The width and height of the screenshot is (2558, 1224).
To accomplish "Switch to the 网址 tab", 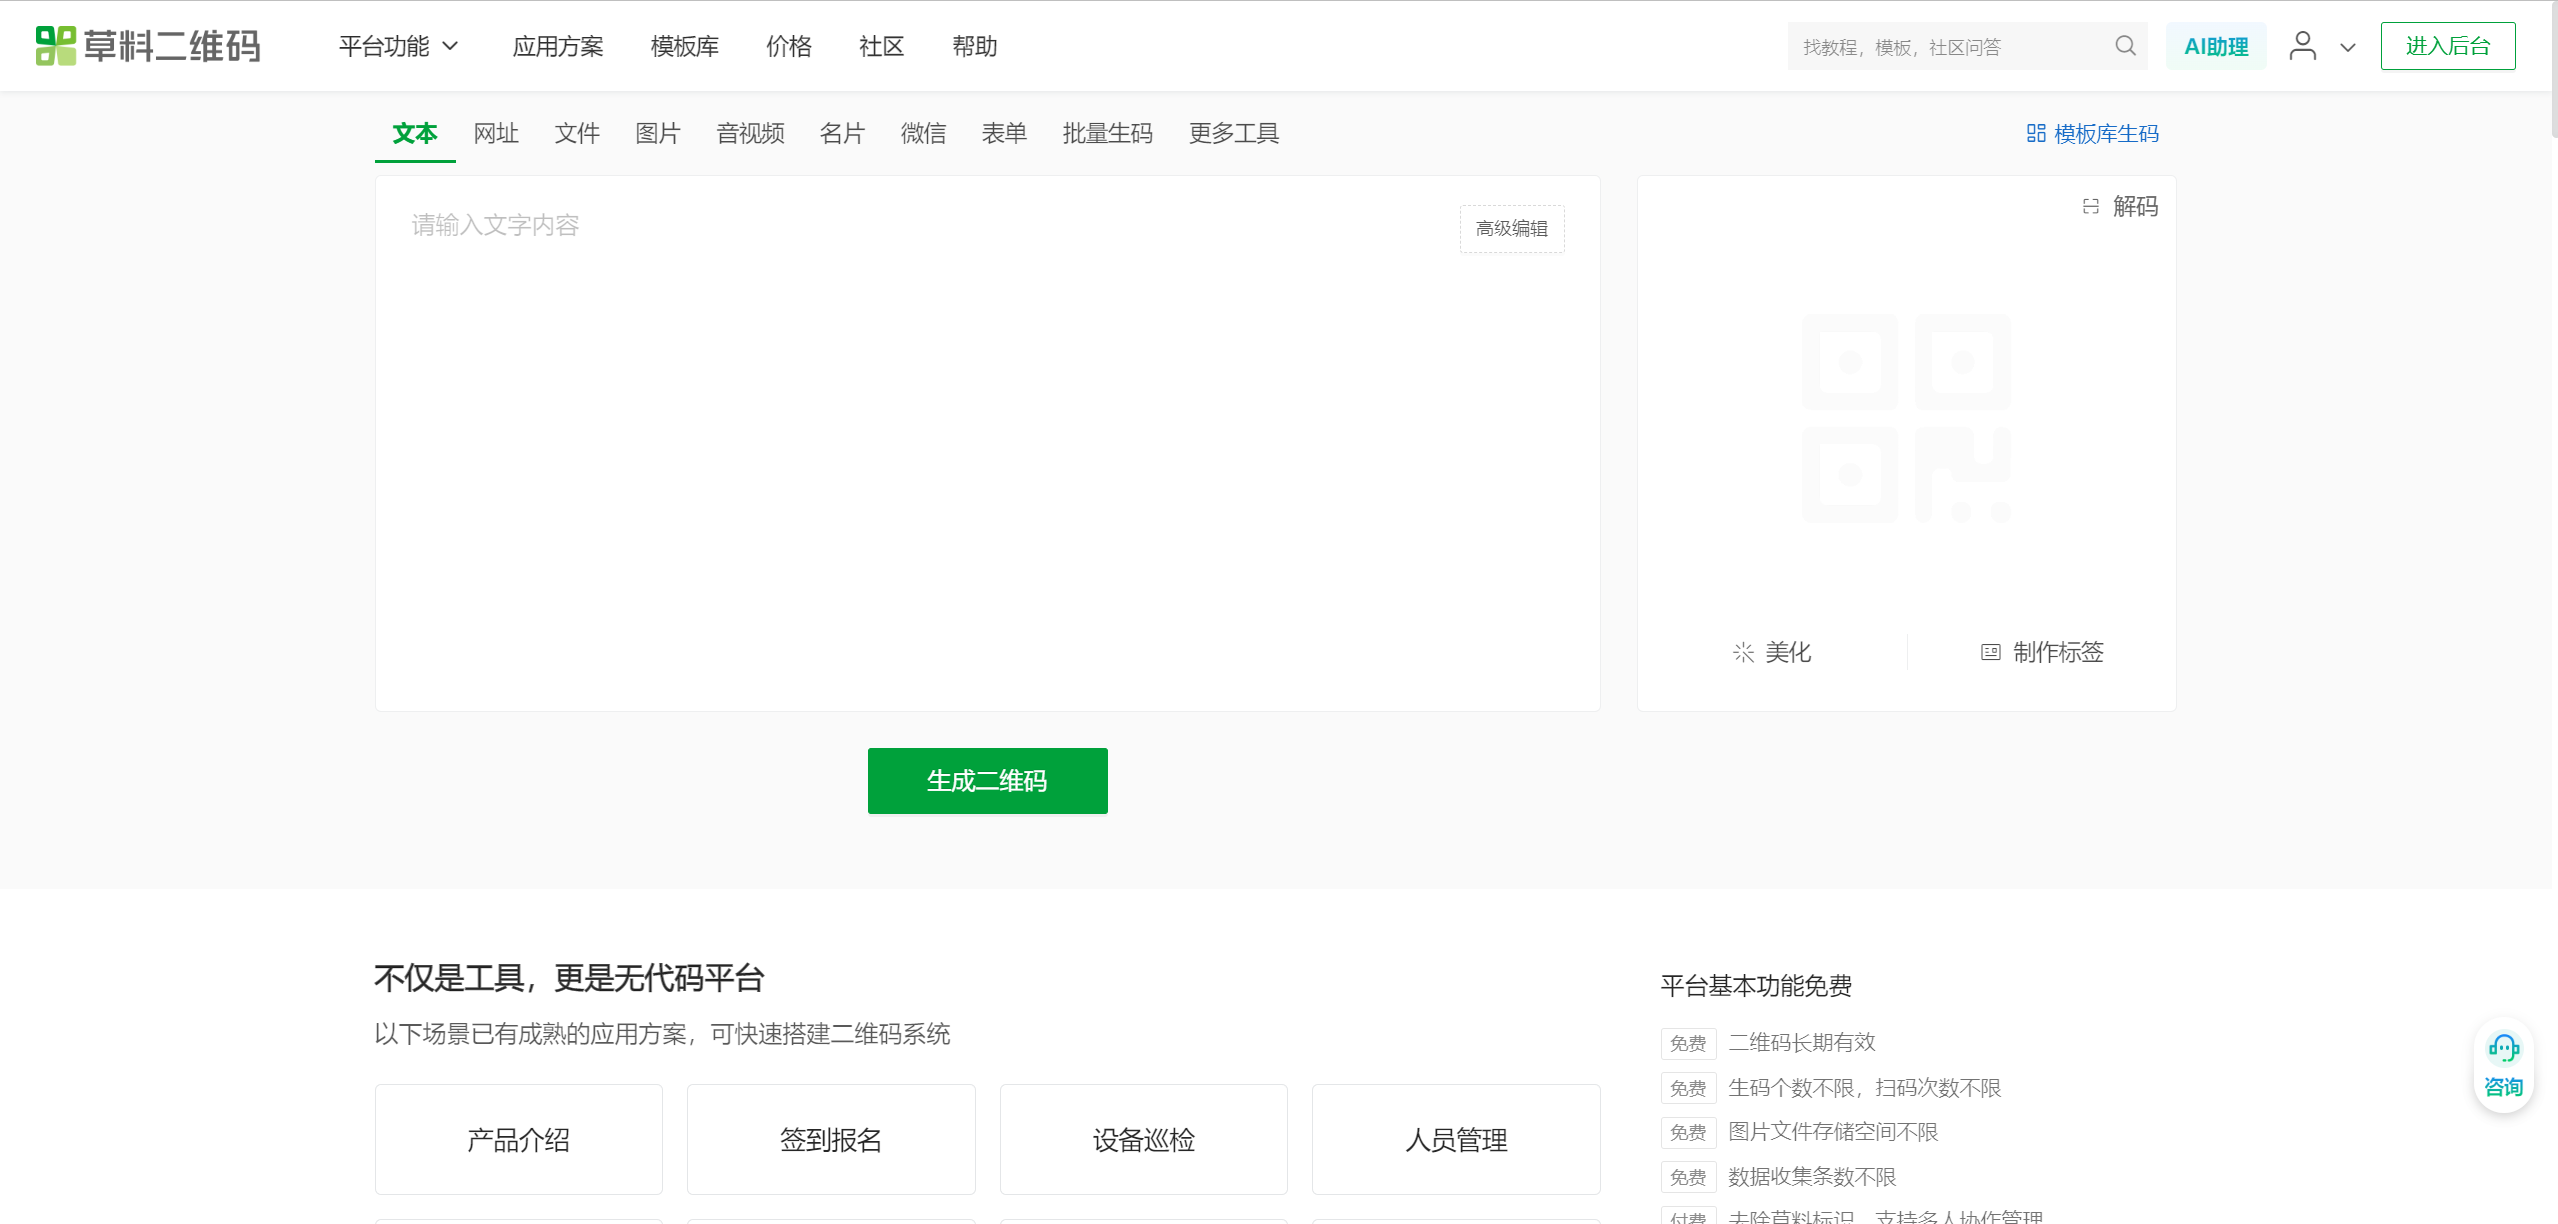I will coord(496,133).
